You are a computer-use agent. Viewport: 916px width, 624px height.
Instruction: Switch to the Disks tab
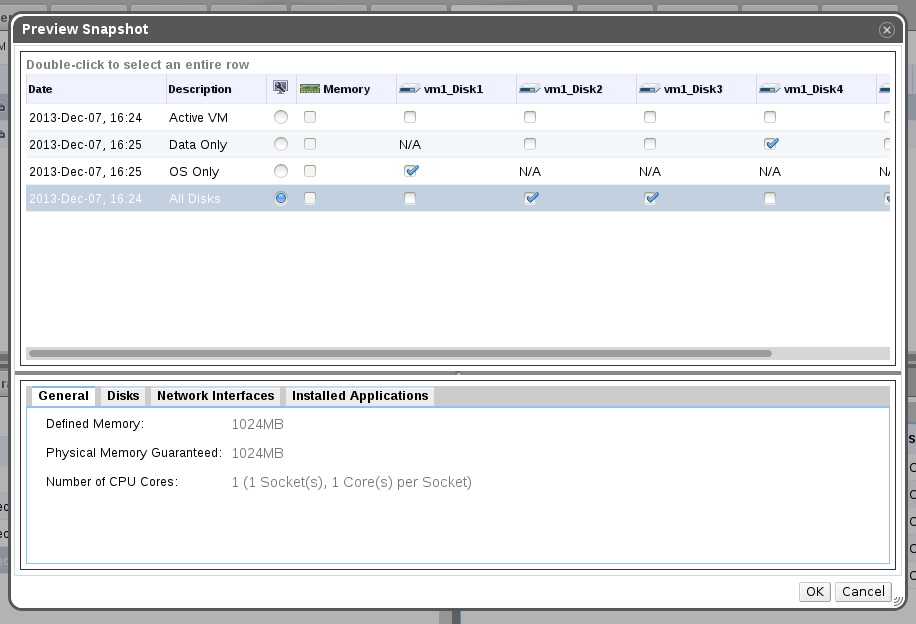point(123,396)
